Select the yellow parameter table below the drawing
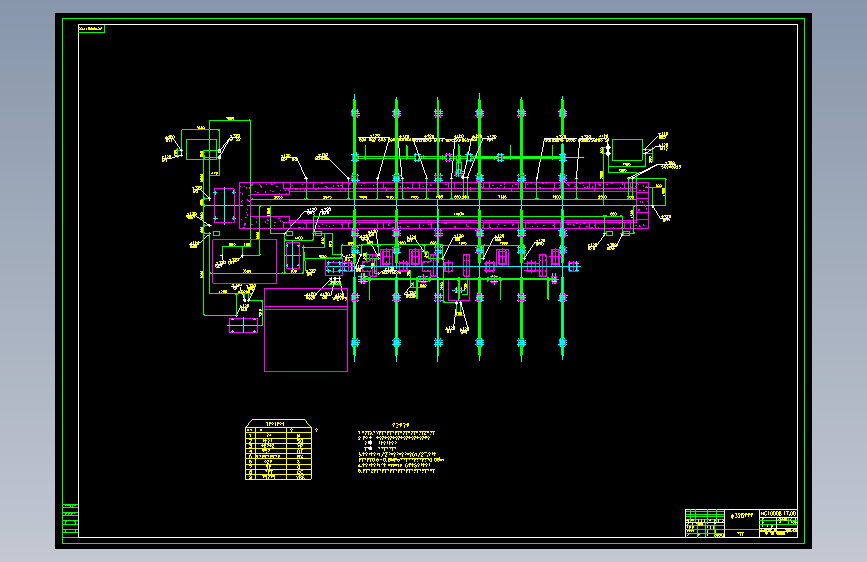This screenshot has height=562, width=867. tap(278, 450)
